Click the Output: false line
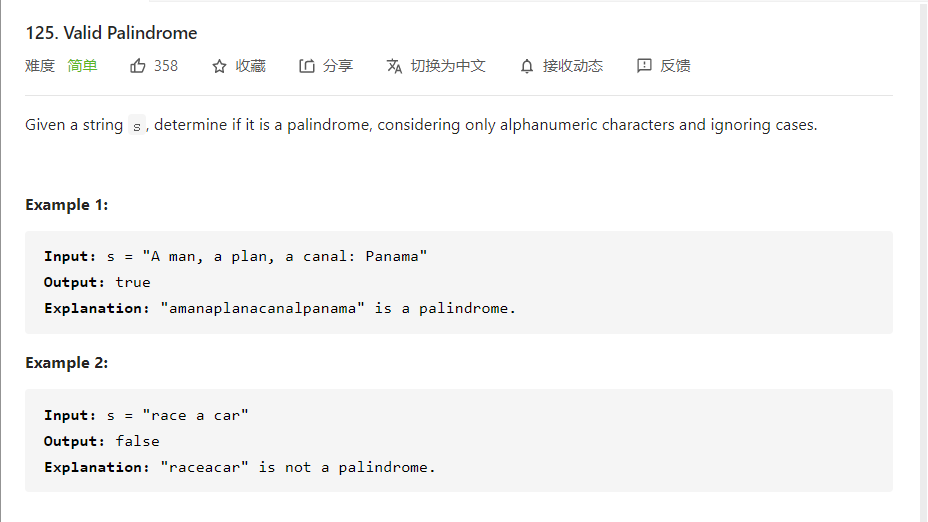Screen dimensions: 928x522 (x=102, y=441)
